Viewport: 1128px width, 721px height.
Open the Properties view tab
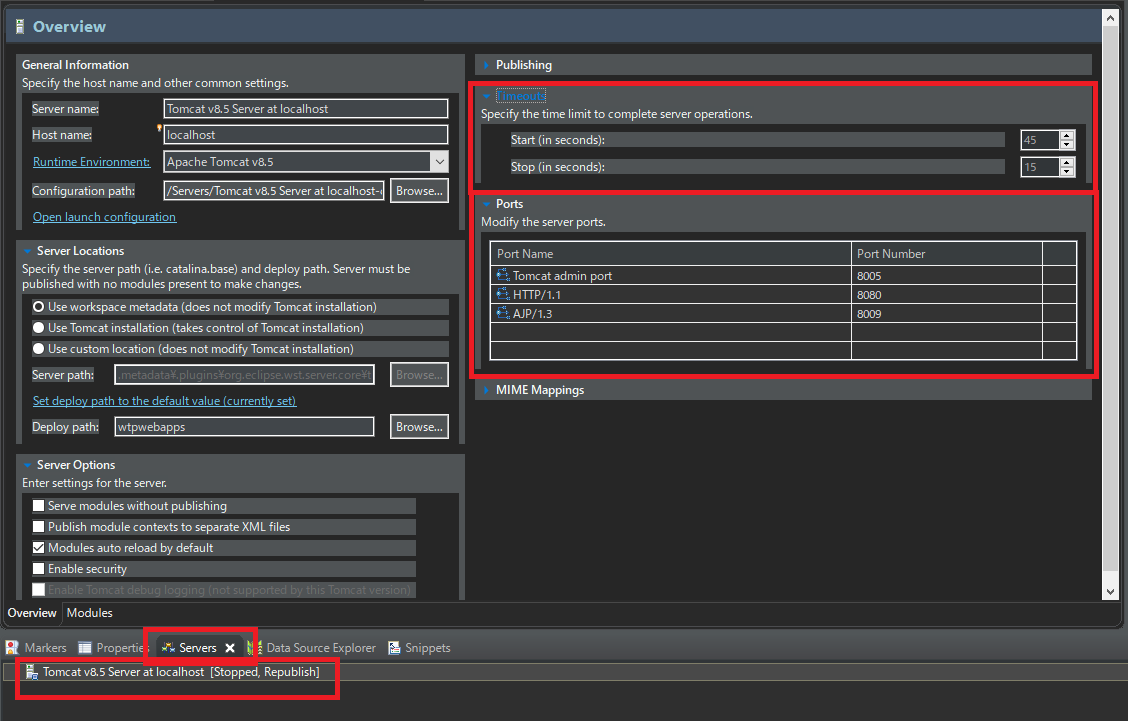[112, 648]
